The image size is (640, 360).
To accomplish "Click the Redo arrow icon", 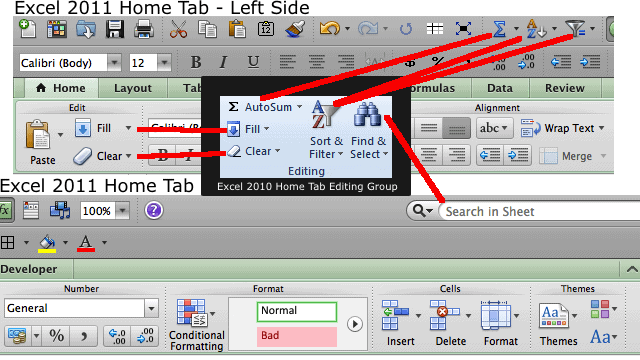I will (368, 29).
